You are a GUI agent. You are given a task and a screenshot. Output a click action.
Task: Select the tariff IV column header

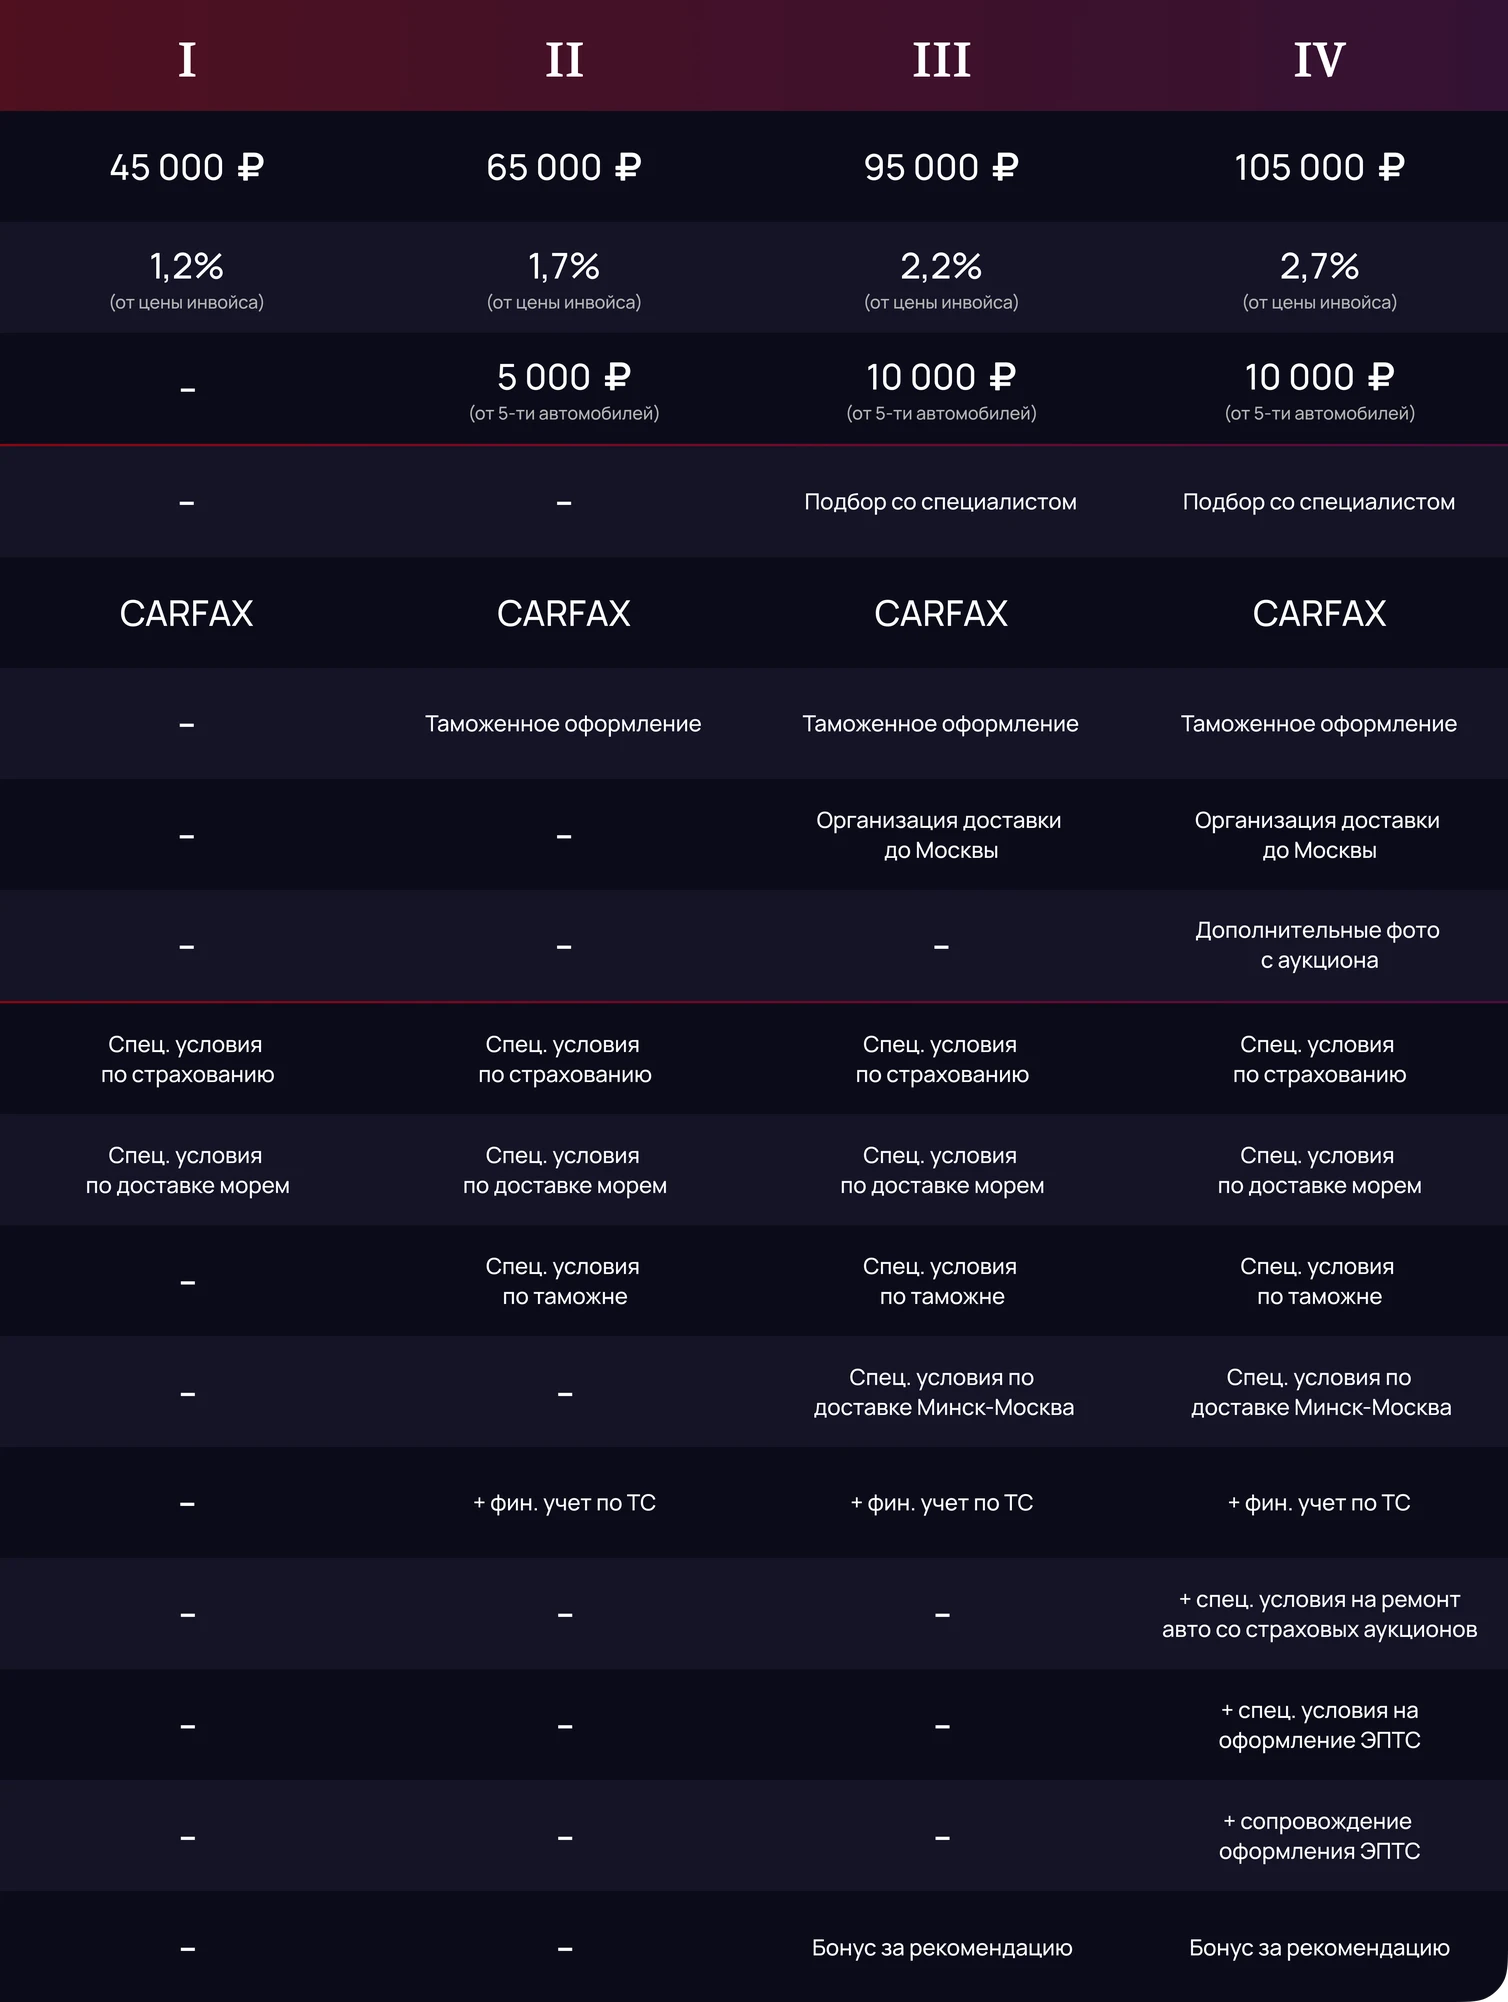(1319, 60)
